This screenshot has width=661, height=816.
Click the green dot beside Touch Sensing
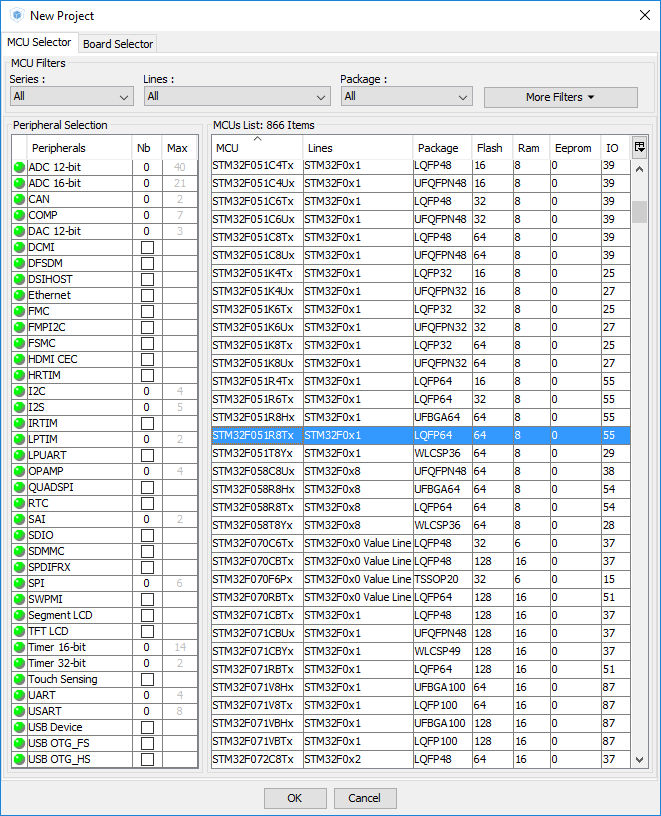click(19, 680)
